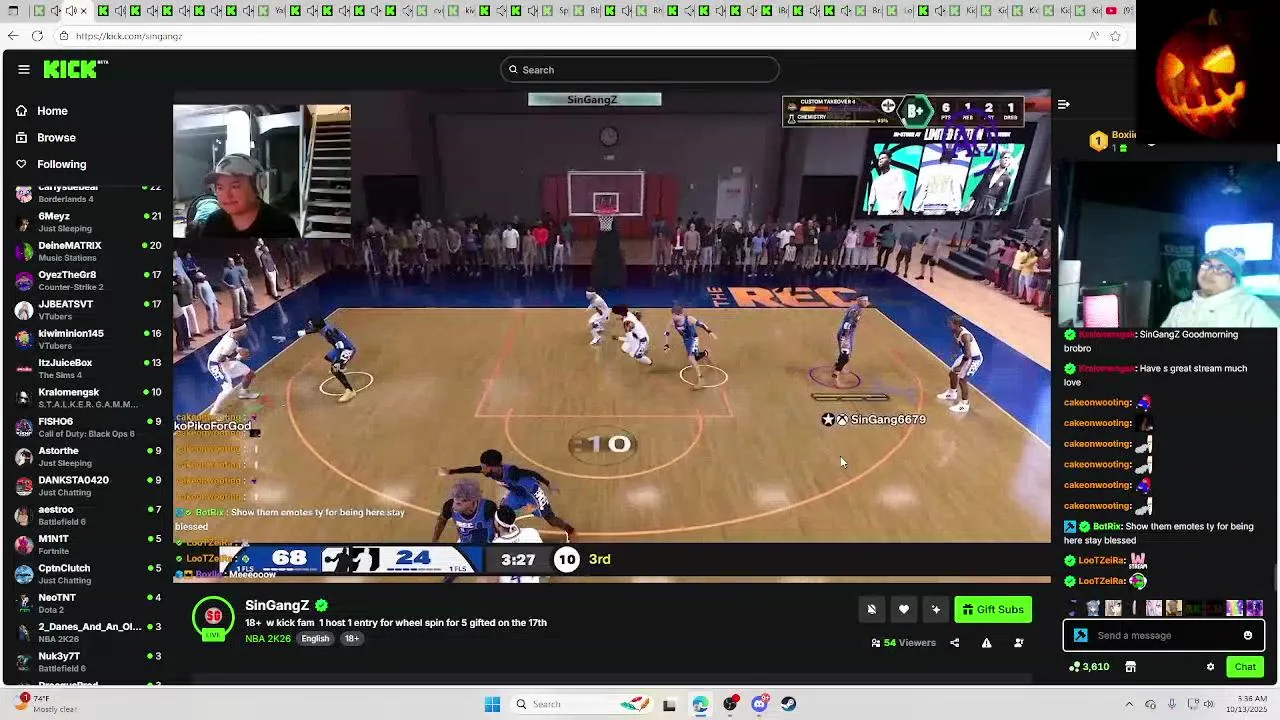Open the ItzJuiceBox channel in sidebar
Viewport: 1280px width, 720px height.
pyautogui.click(x=88, y=368)
